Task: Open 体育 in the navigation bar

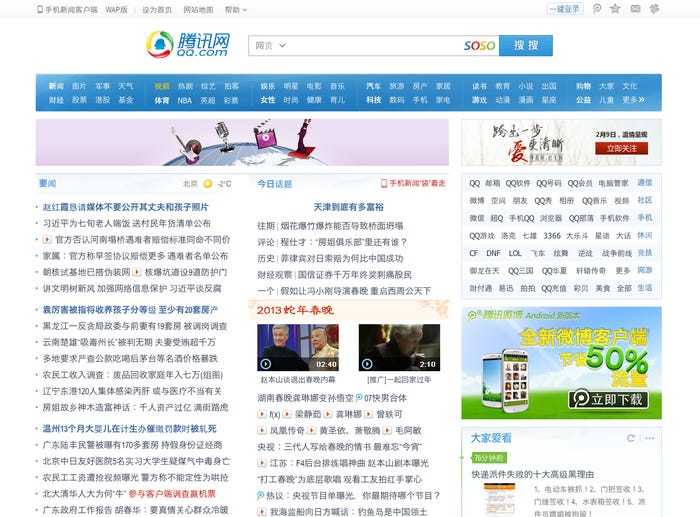Action: click(162, 100)
